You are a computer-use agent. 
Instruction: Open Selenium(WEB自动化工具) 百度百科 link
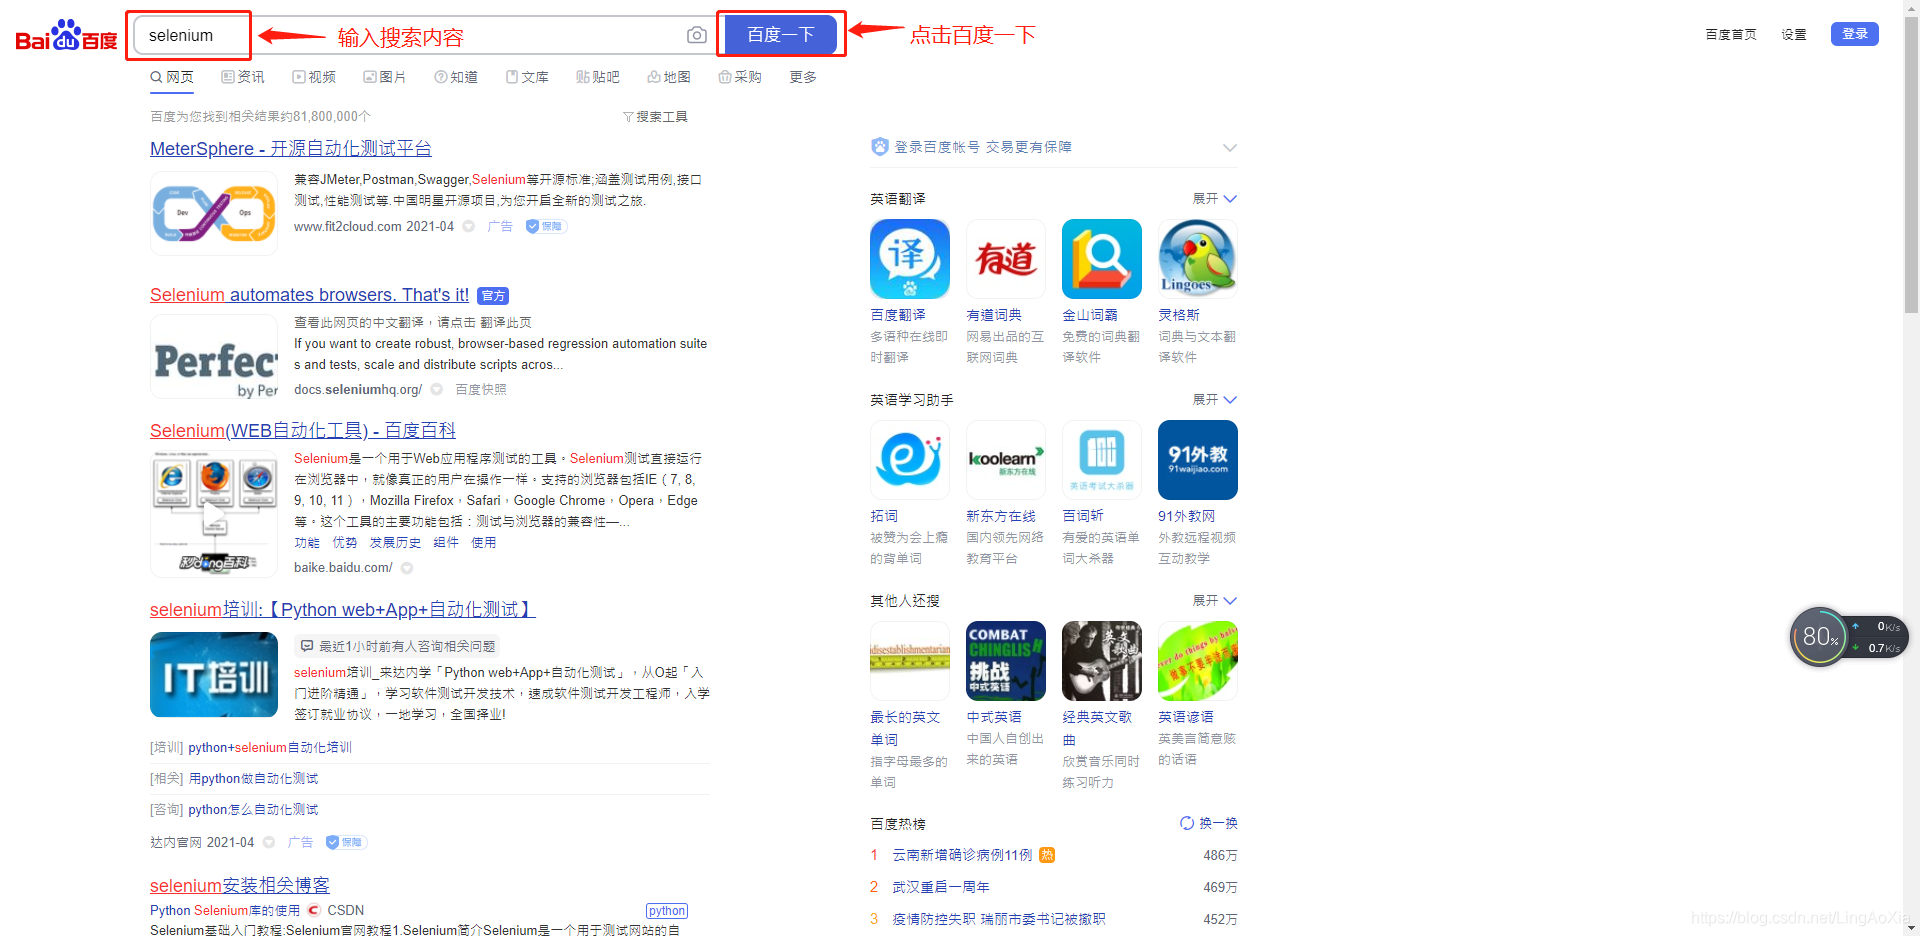point(303,431)
